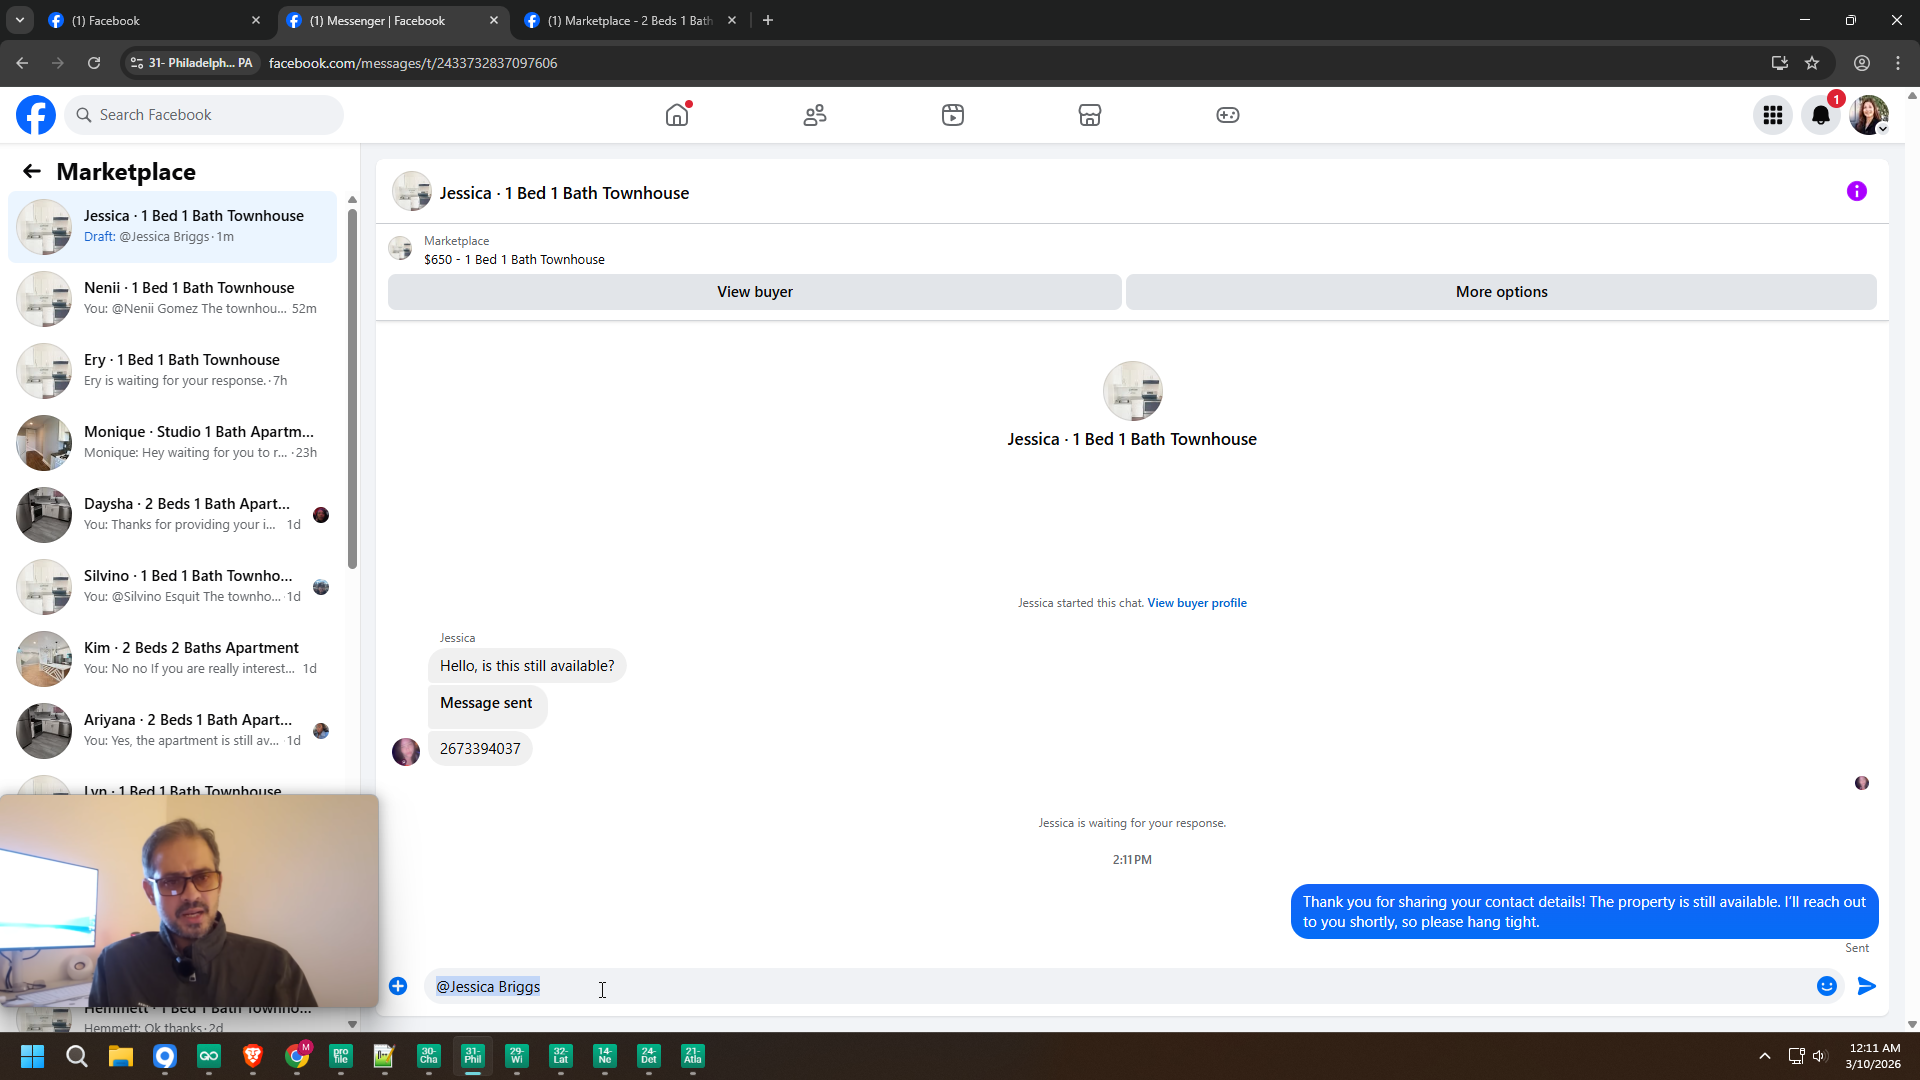
Task: Open the notifications bell
Action: point(1821,115)
